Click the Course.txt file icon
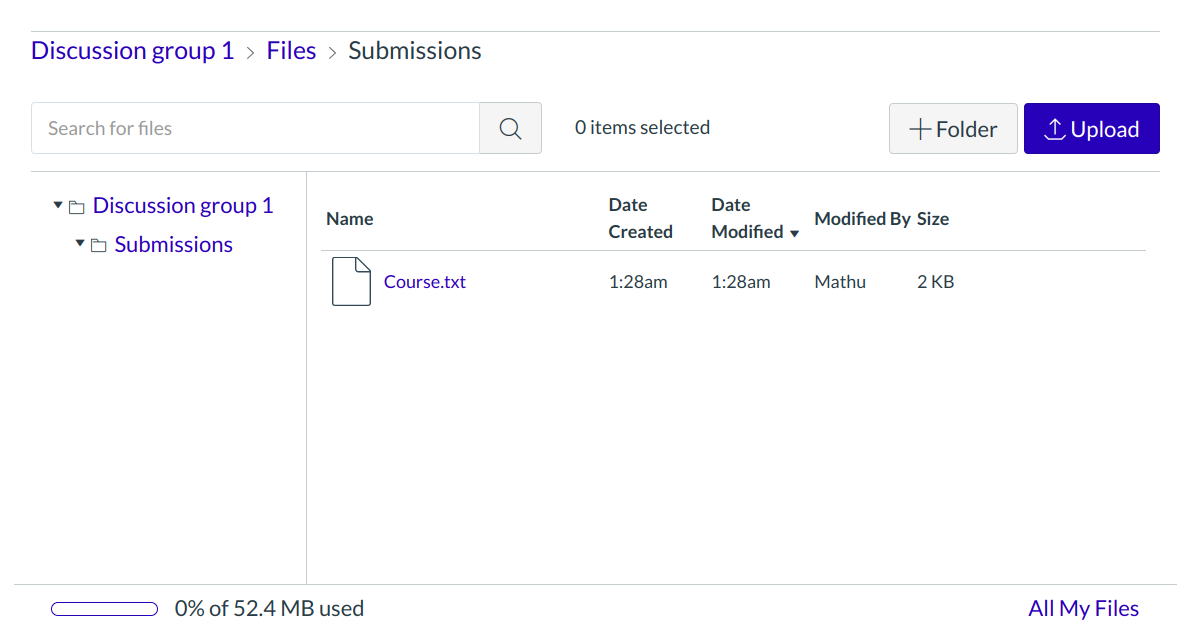The width and height of the screenshot is (1186, 640). pyautogui.click(x=351, y=281)
